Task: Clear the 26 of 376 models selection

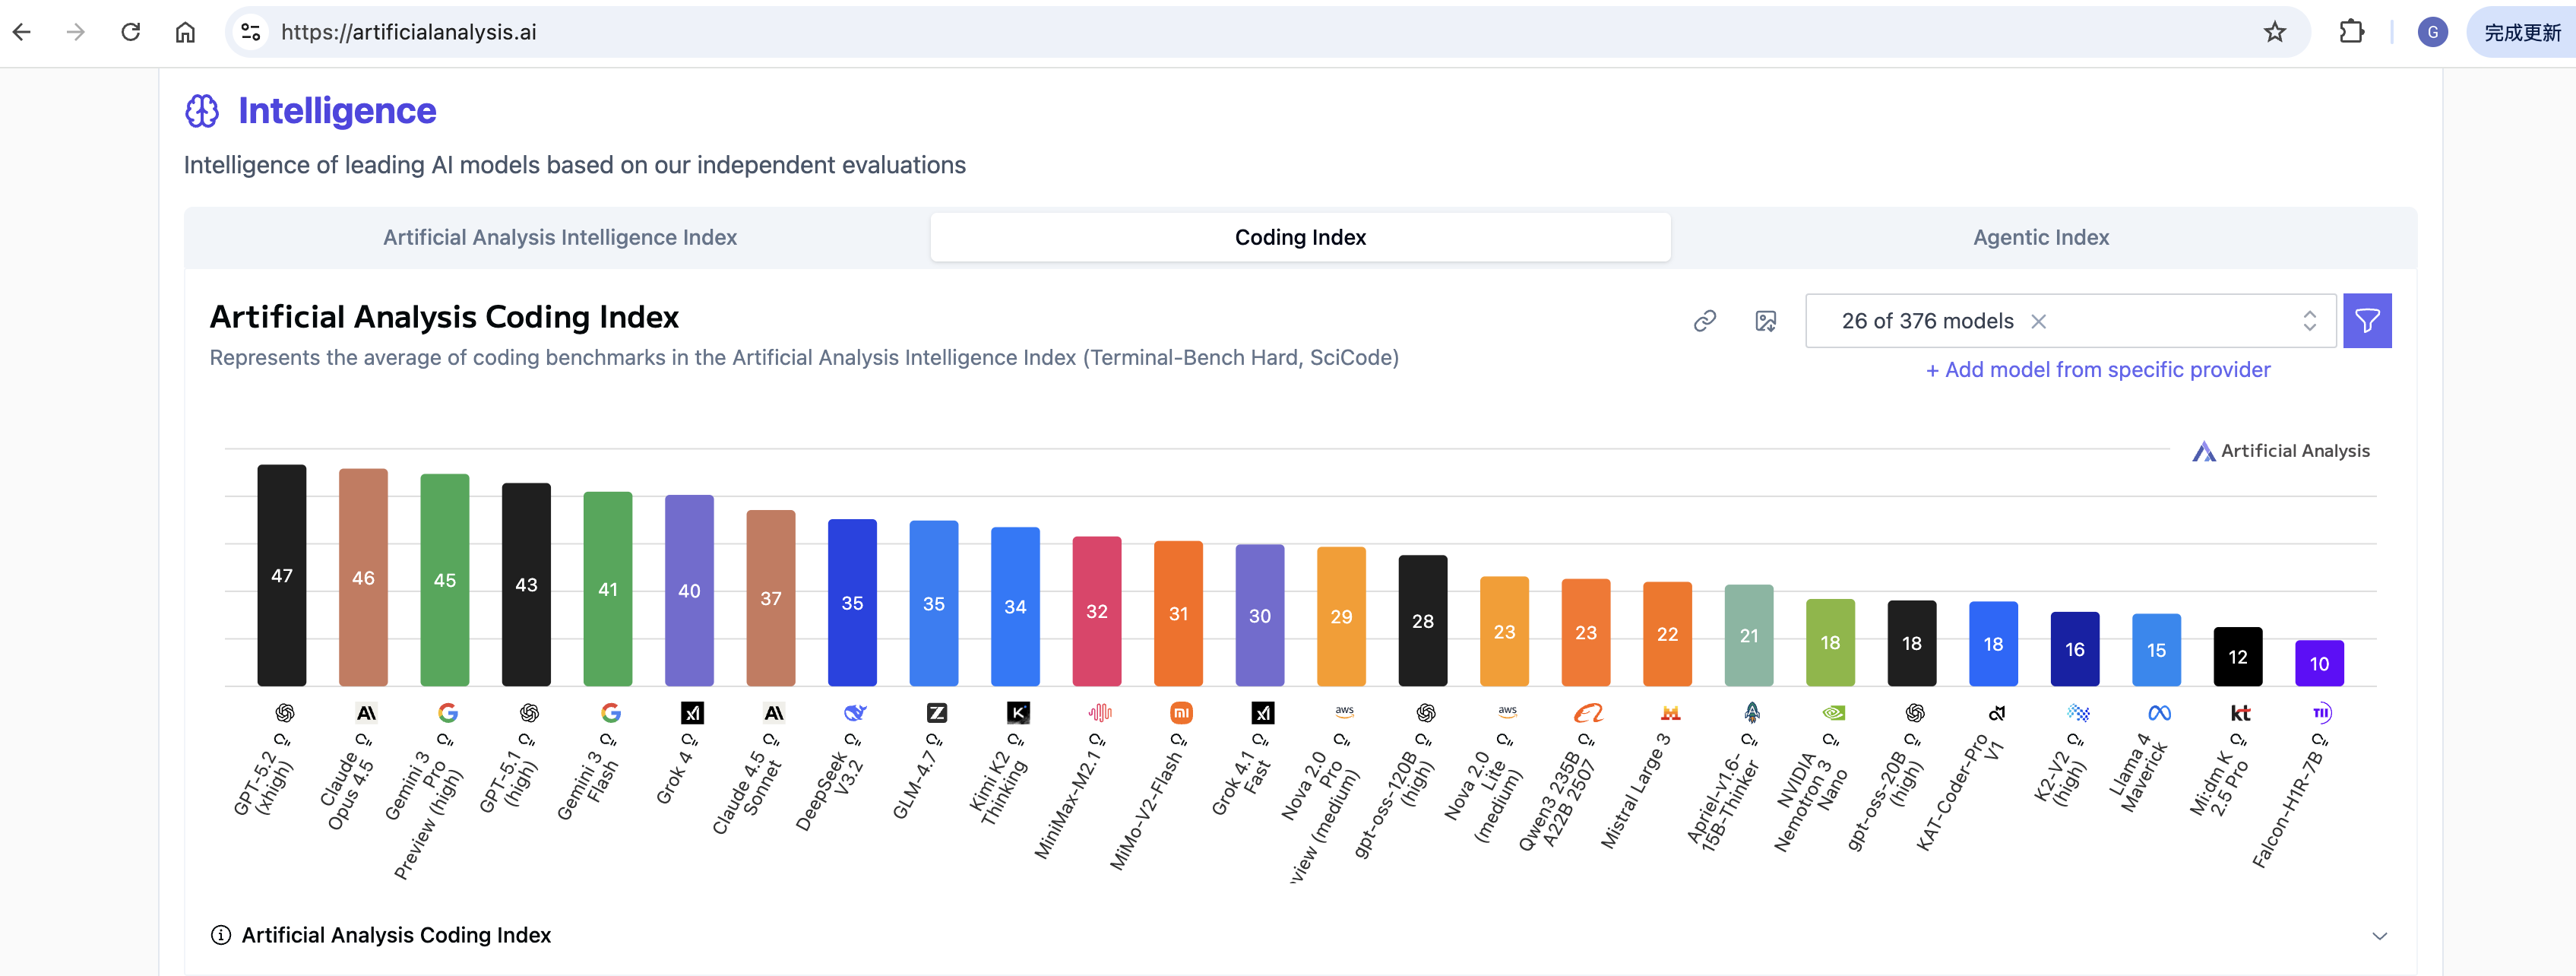Action: (x=2039, y=321)
